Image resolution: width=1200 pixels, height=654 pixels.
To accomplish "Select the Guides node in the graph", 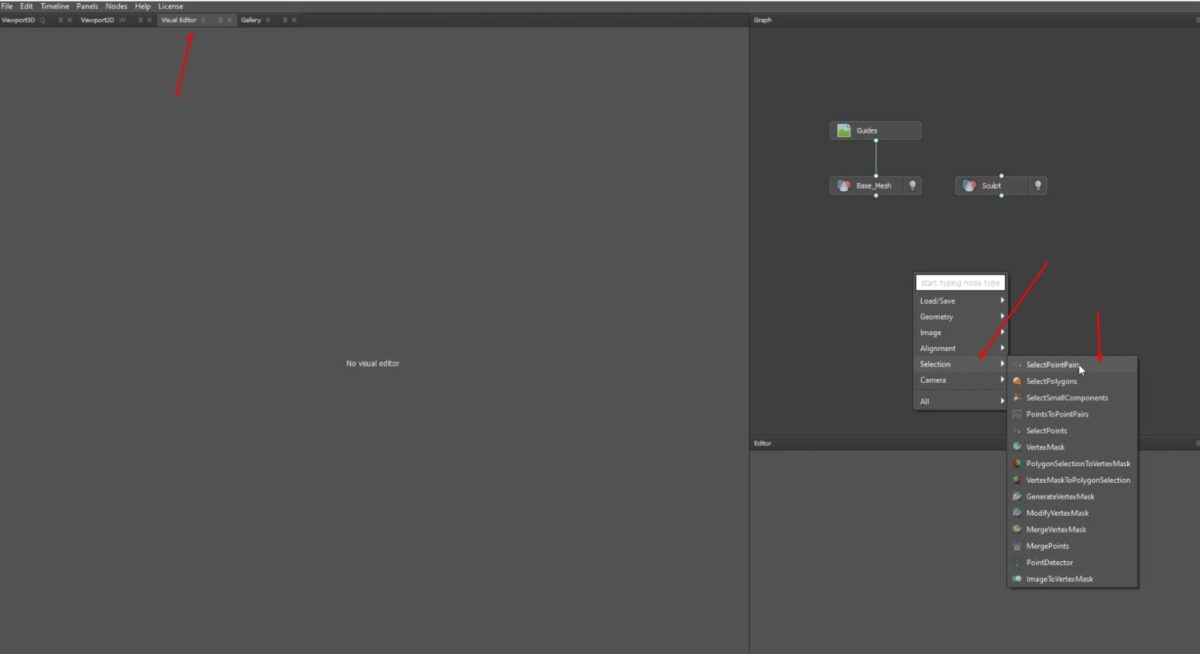I will click(874, 130).
